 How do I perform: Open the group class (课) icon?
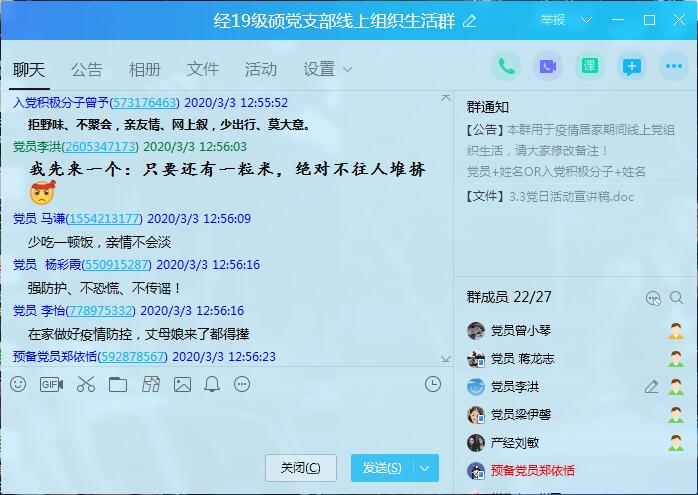click(590, 67)
